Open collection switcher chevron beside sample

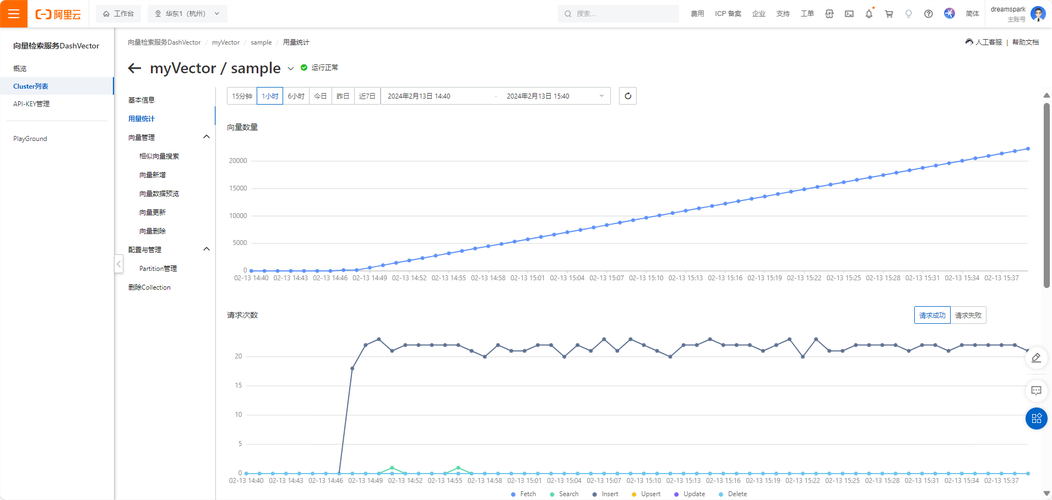(291, 68)
